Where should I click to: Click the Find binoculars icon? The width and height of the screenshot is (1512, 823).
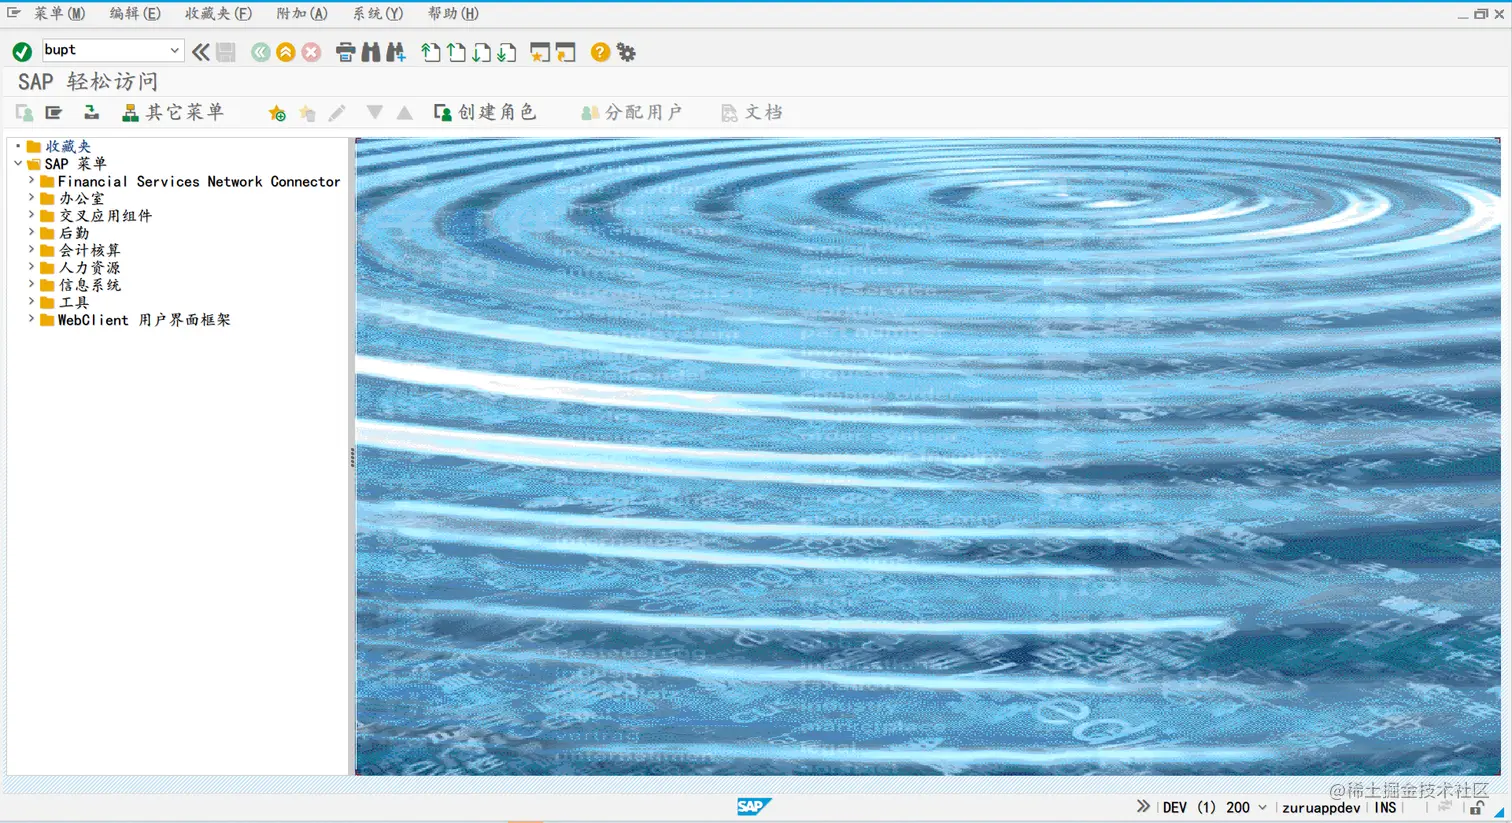click(371, 52)
